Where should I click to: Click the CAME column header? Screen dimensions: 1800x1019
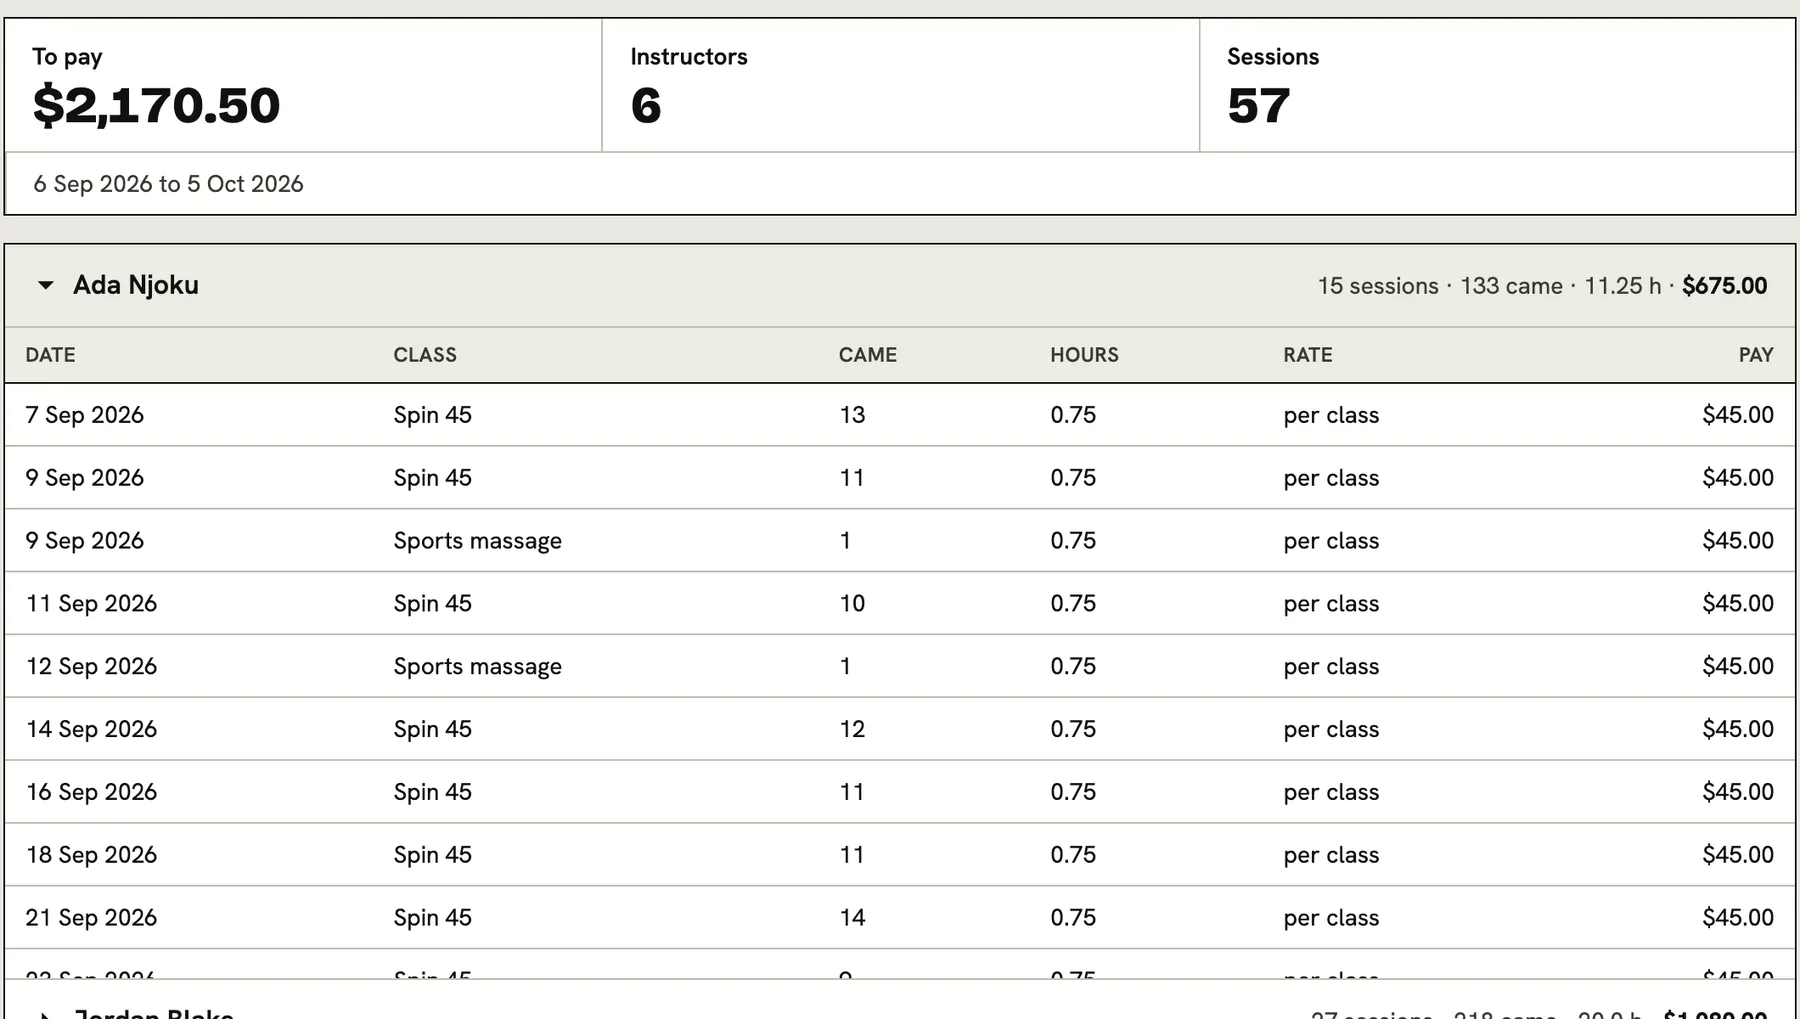[868, 355]
